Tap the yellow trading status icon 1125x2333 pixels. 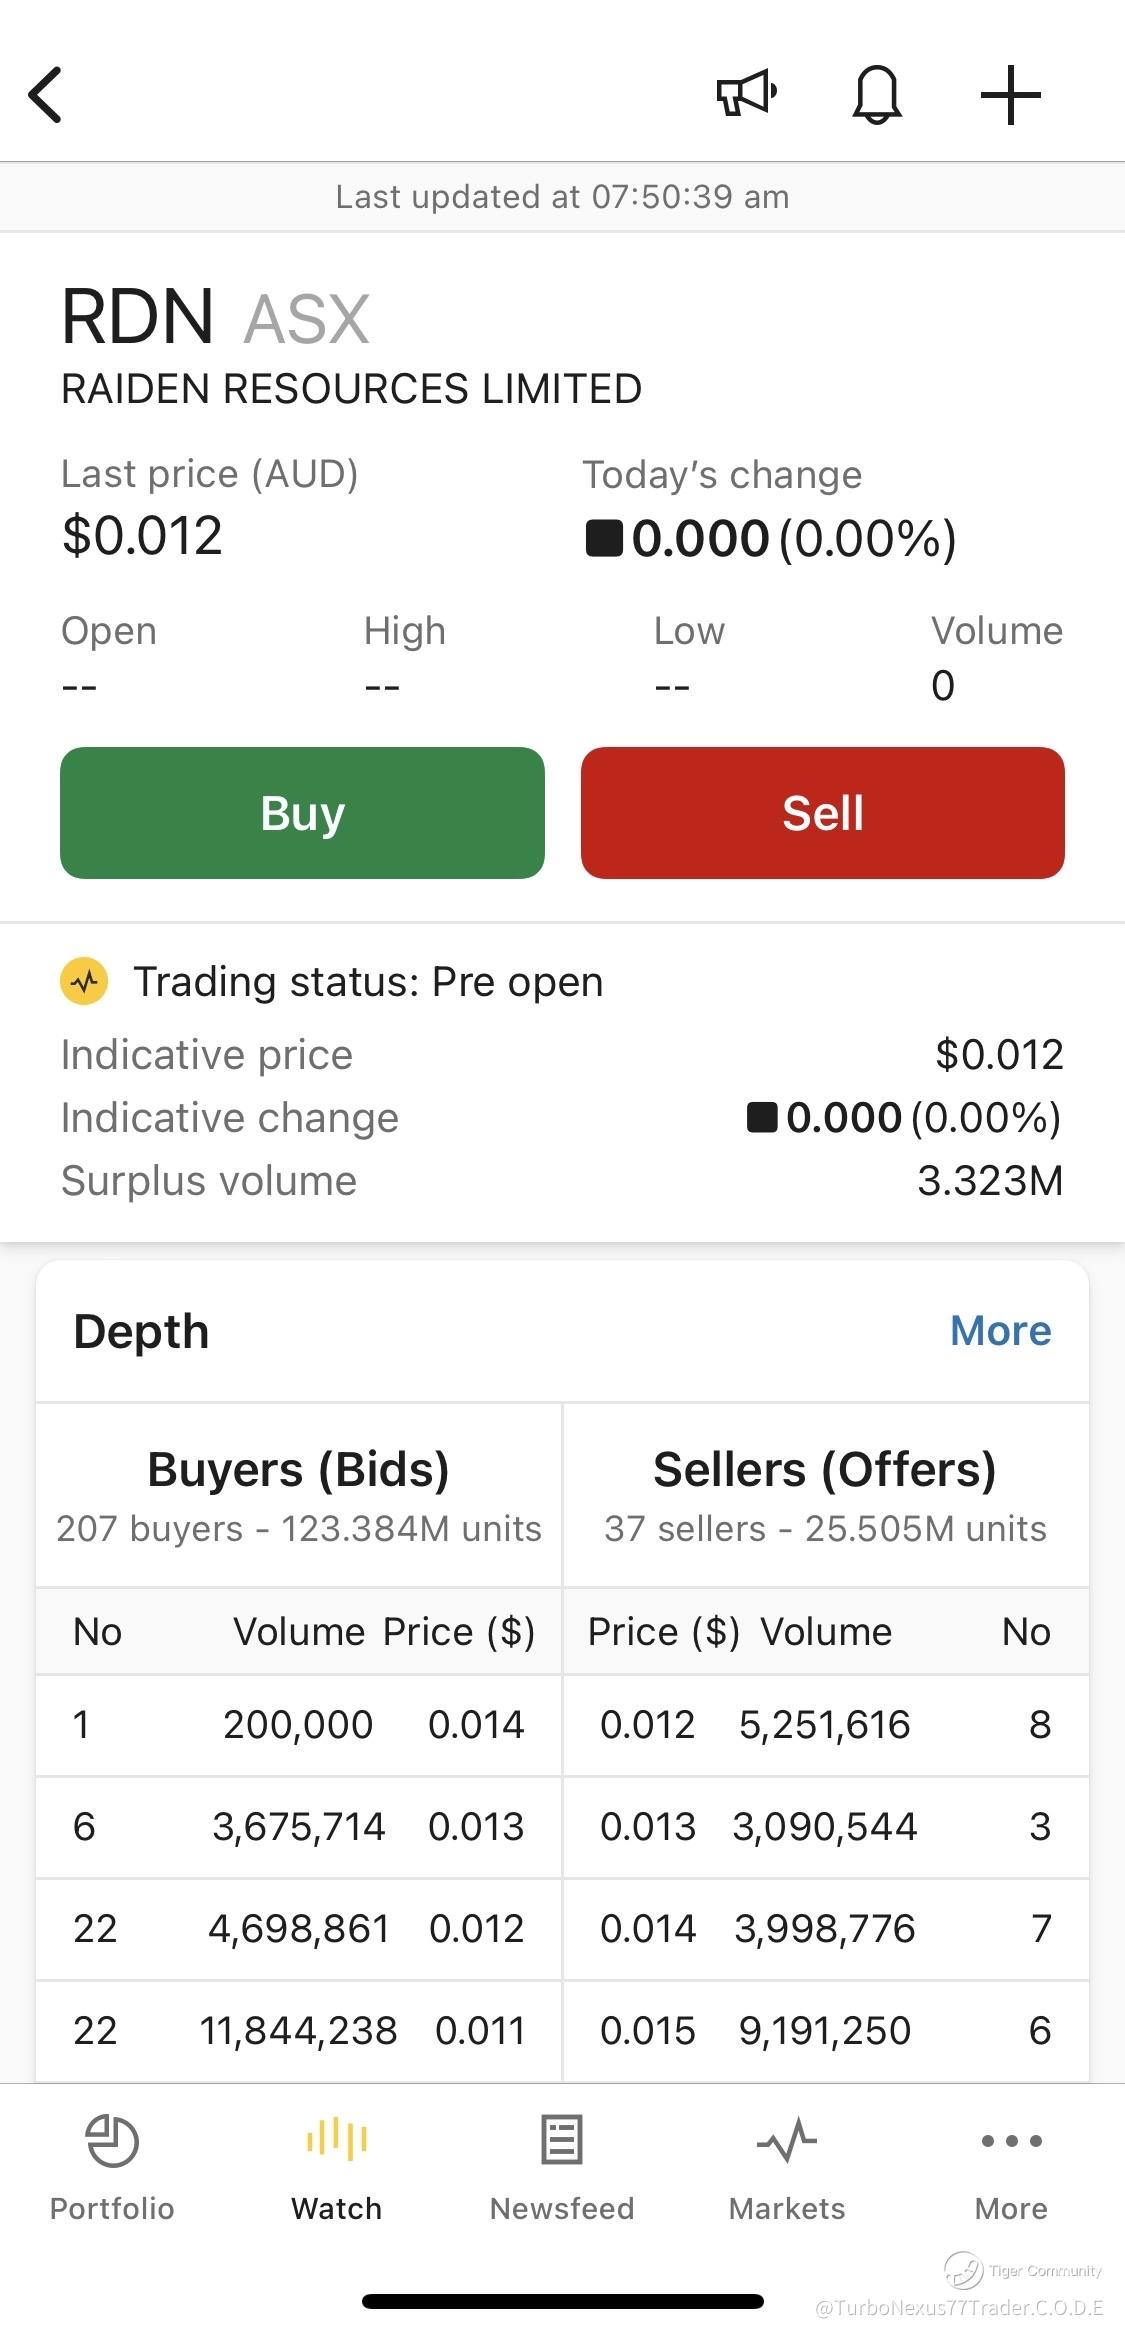(85, 981)
